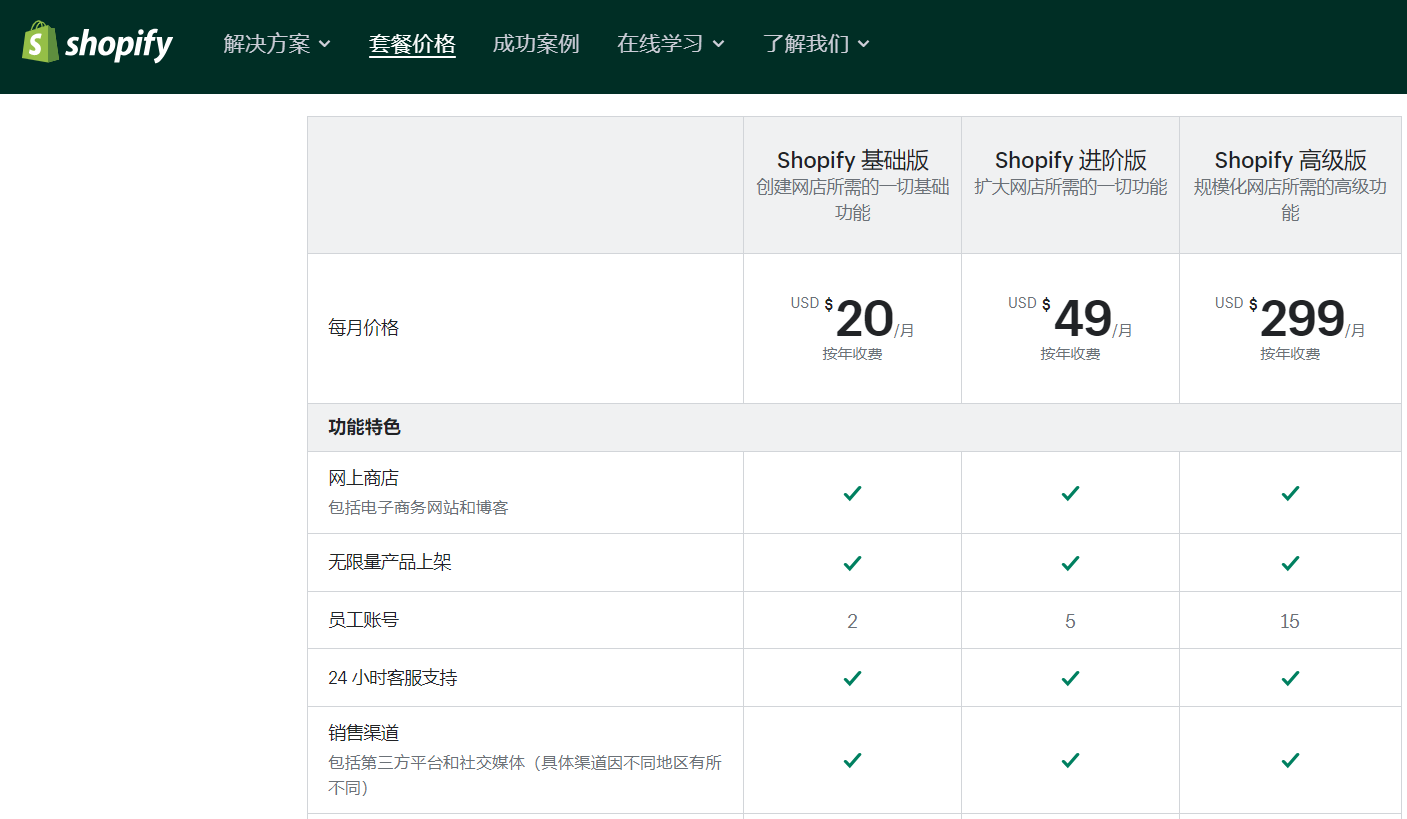Select the 套餐价格 navigation item
This screenshot has height=819, width=1407.
click(412, 44)
